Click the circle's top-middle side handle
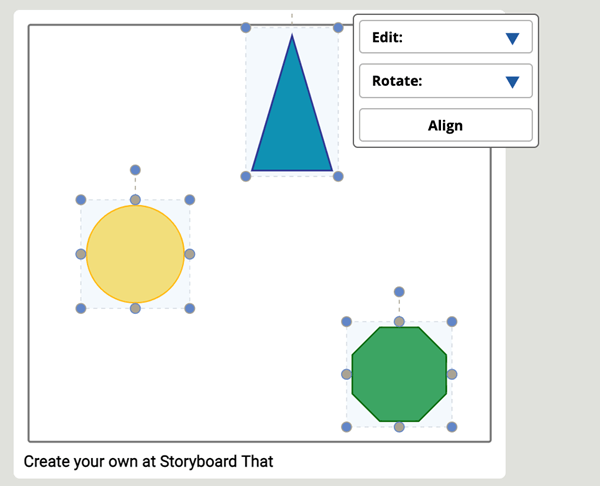The height and width of the screenshot is (486, 600). (135, 200)
